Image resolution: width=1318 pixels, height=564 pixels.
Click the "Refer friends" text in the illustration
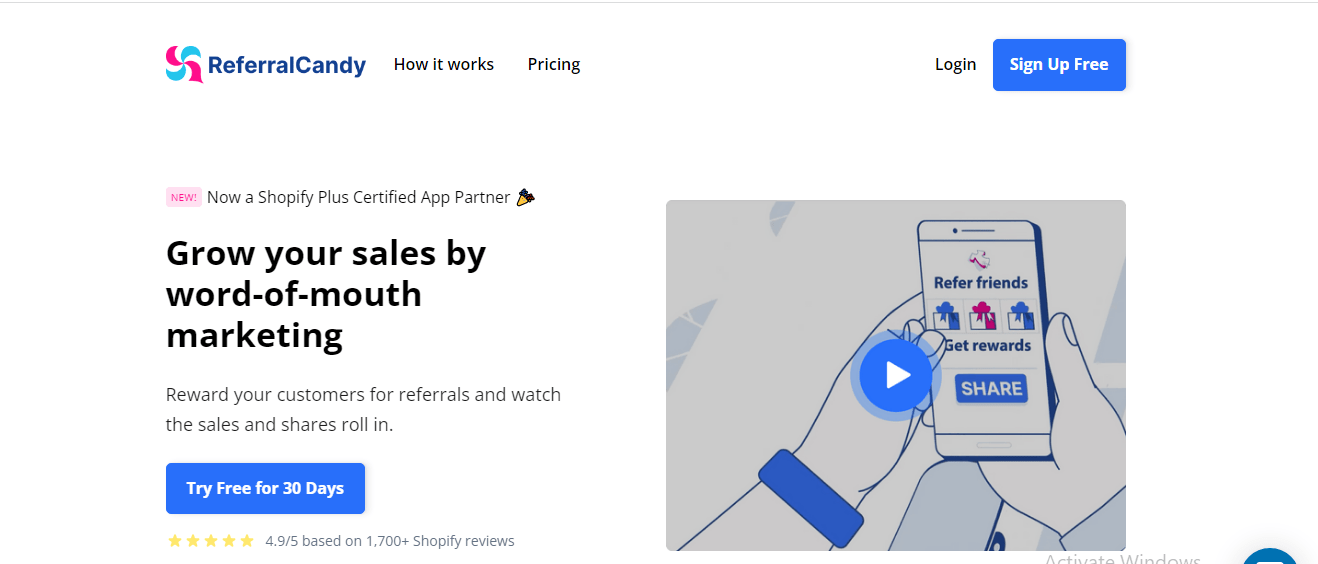(x=980, y=283)
